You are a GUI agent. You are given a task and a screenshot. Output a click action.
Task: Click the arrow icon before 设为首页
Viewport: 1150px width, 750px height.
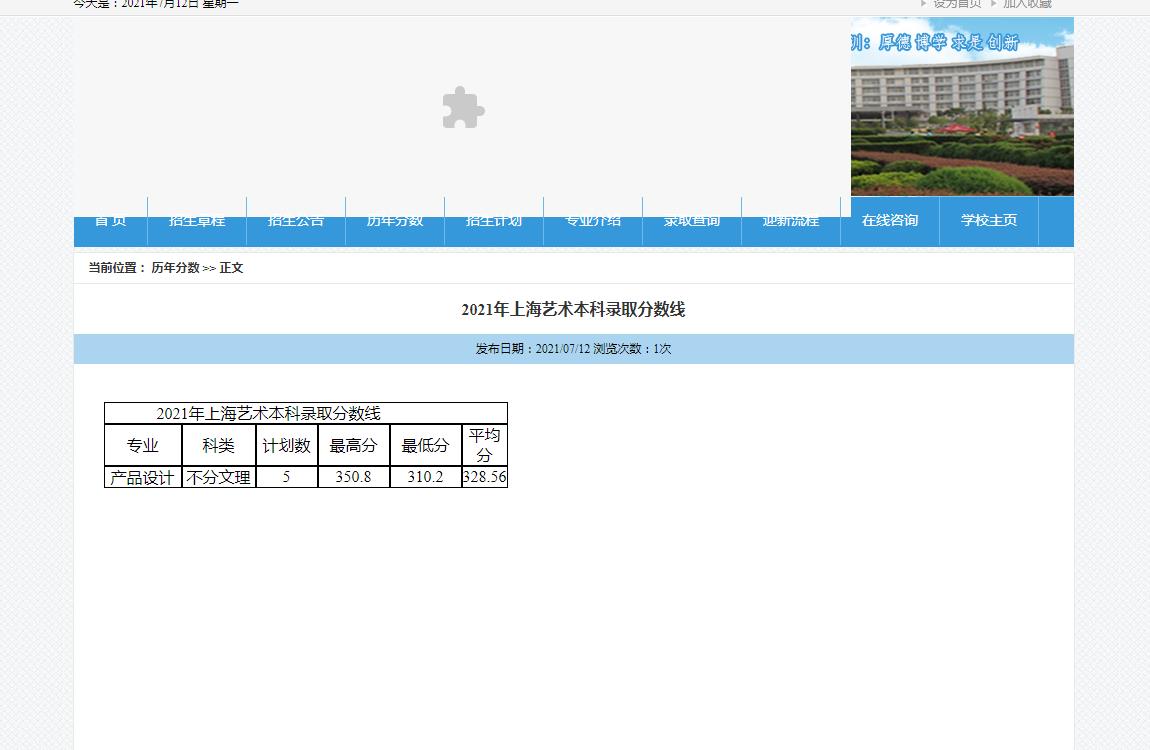click(x=924, y=4)
